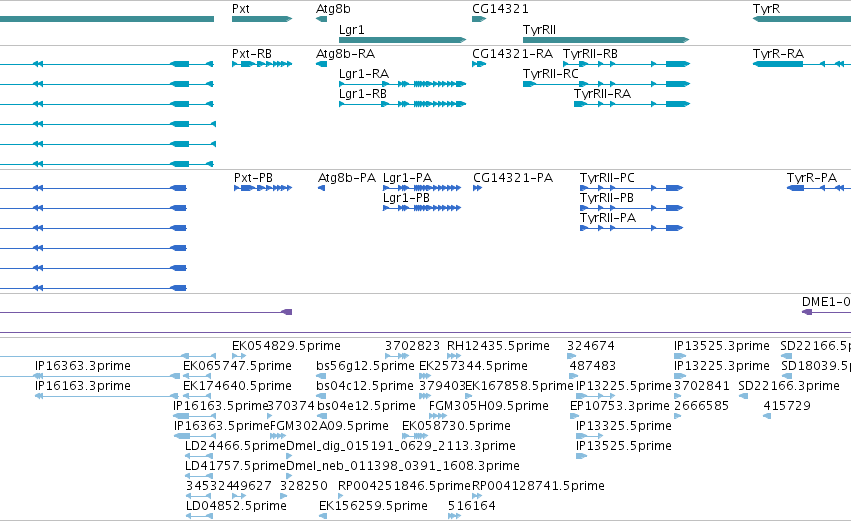Viewport: 851px width, 521px height.
Task: Select the LD24466.5prime label
Action: pos(235,446)
